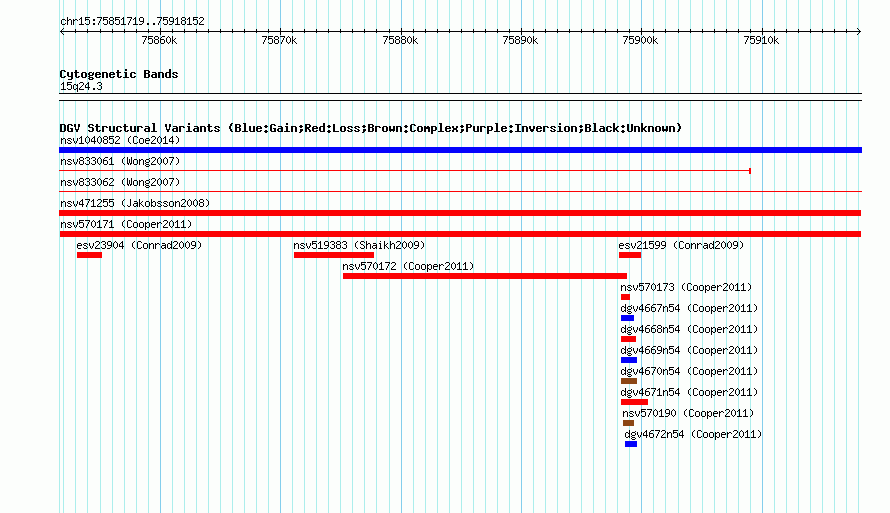
Task: Click the red nsv570171 loss bar
Action: click(x=460, y=234)
